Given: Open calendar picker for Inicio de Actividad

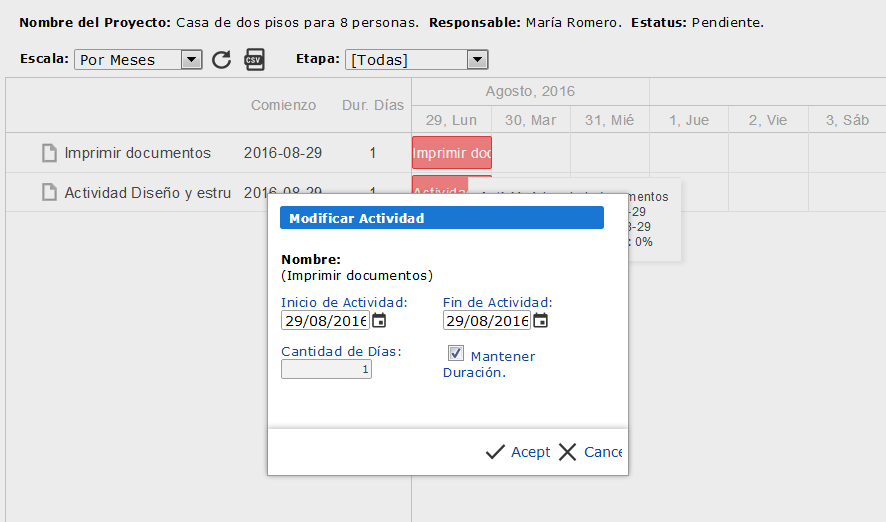Looking at the screenshot, I should click(x=379, y=321).
